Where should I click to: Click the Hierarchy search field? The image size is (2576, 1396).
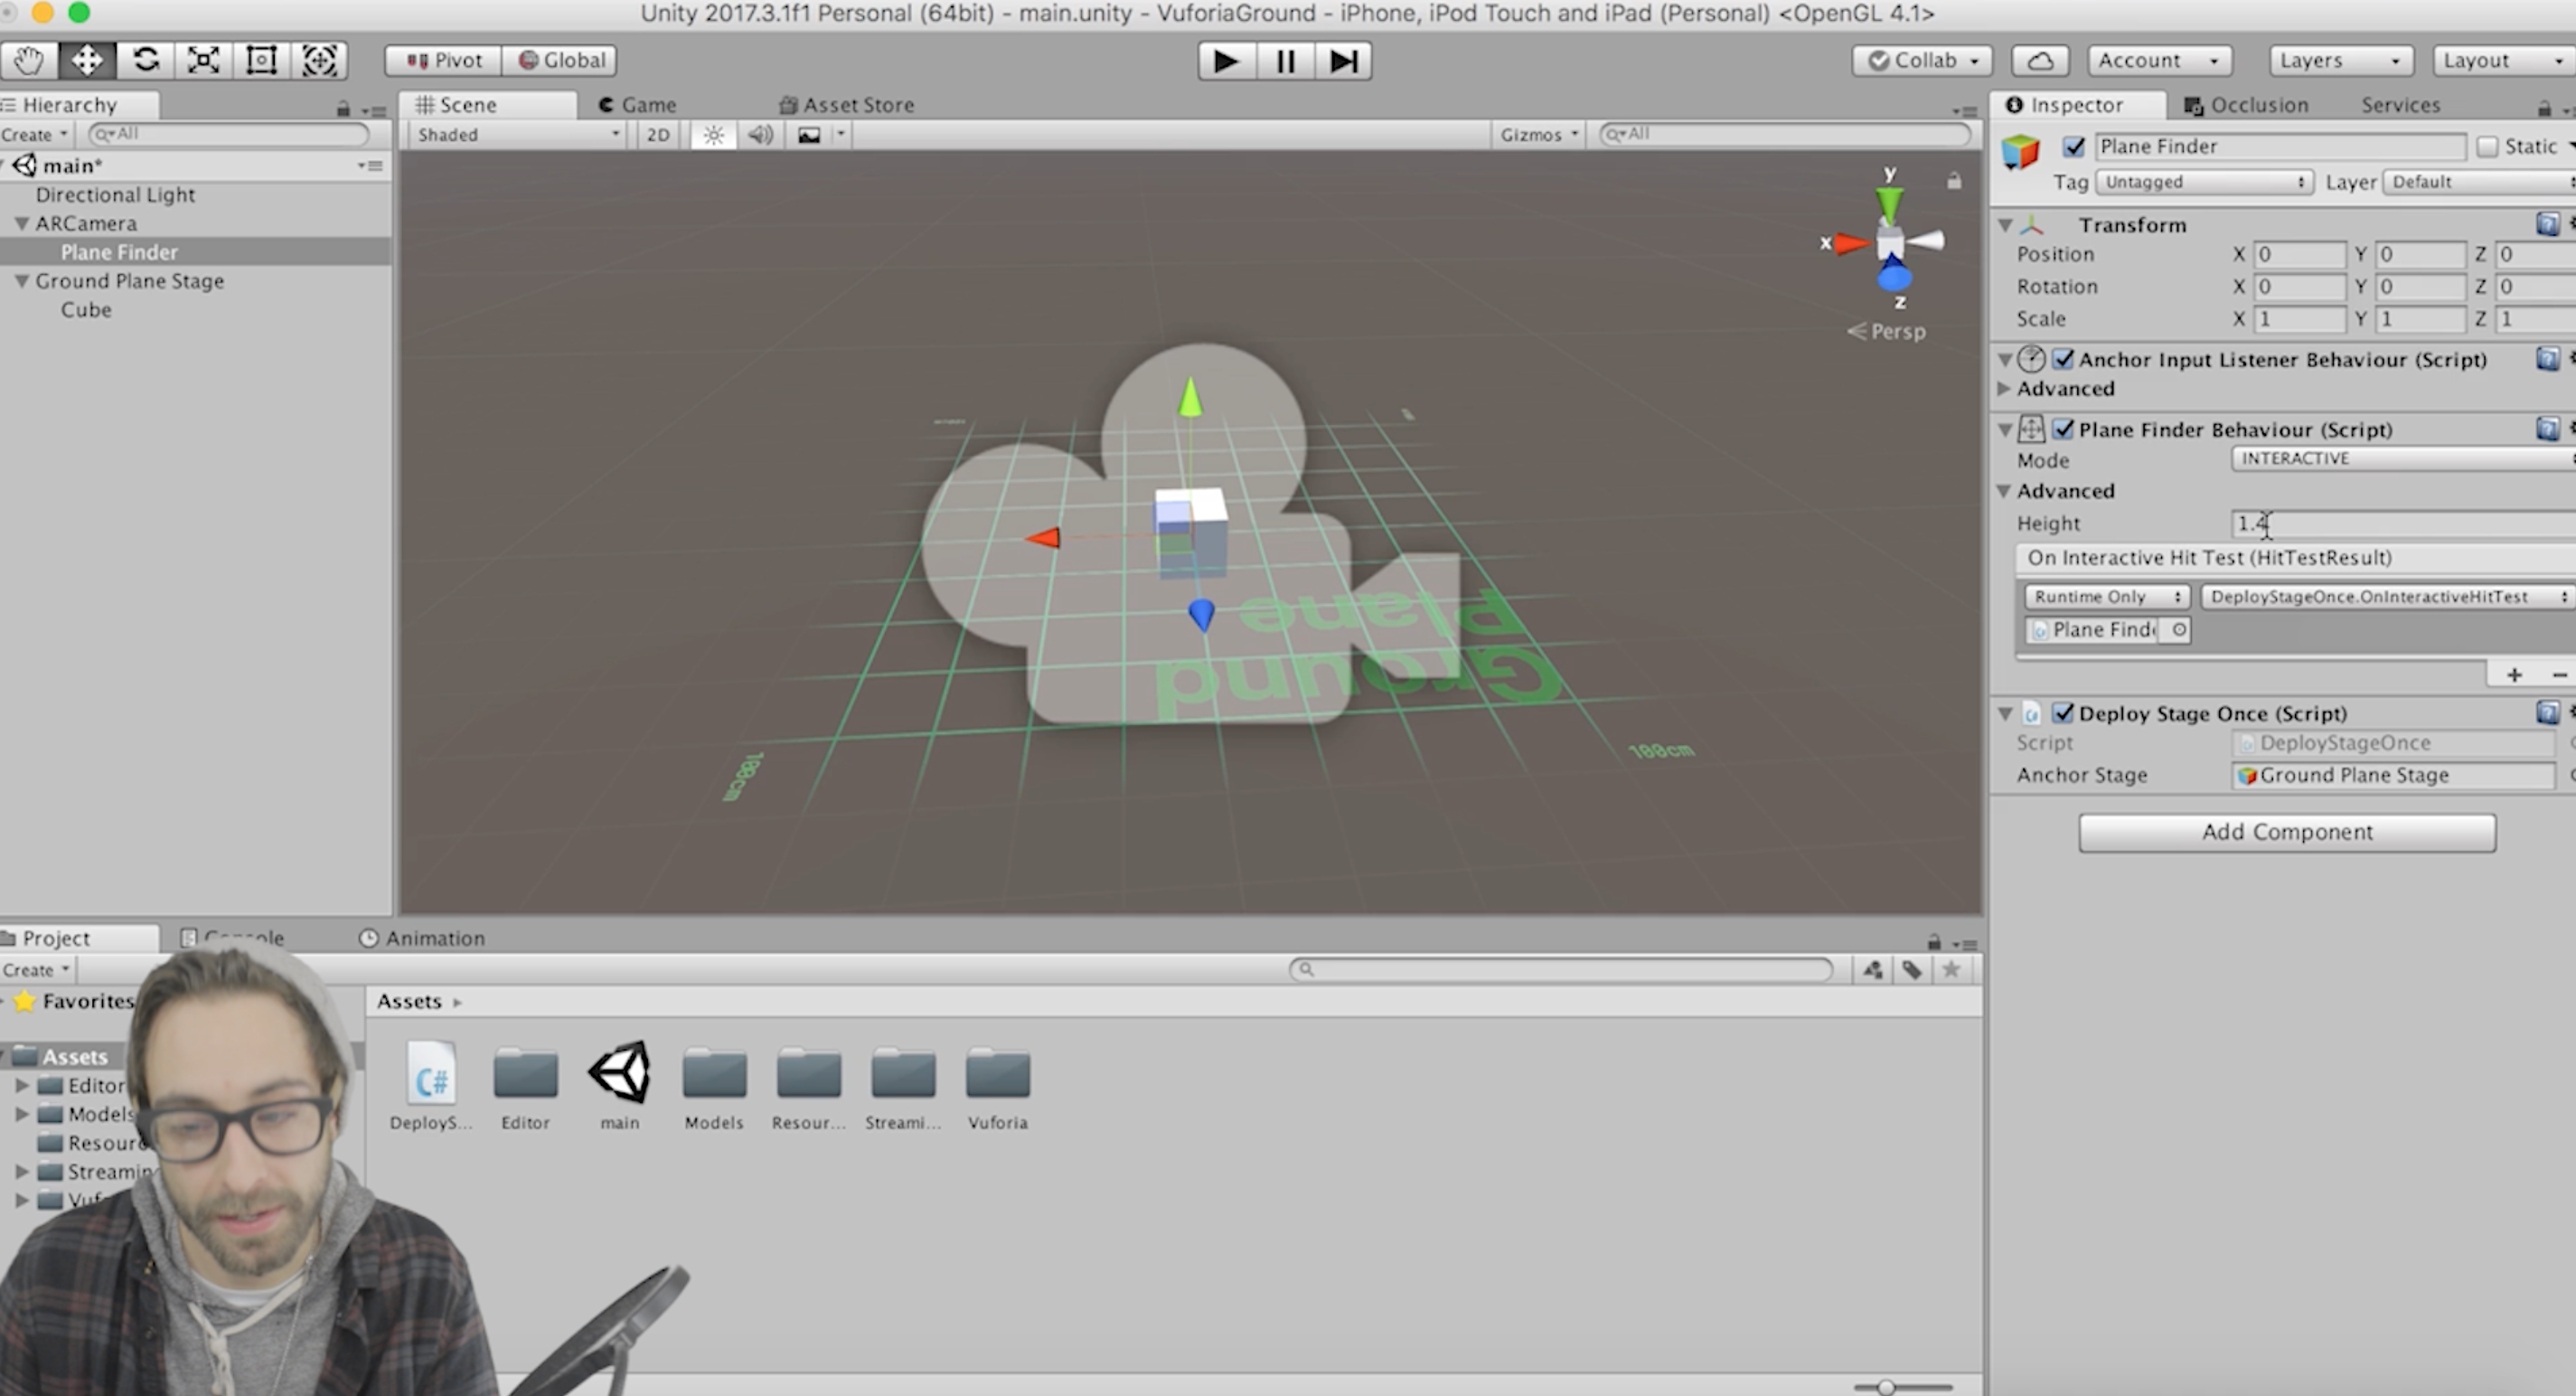229,134
